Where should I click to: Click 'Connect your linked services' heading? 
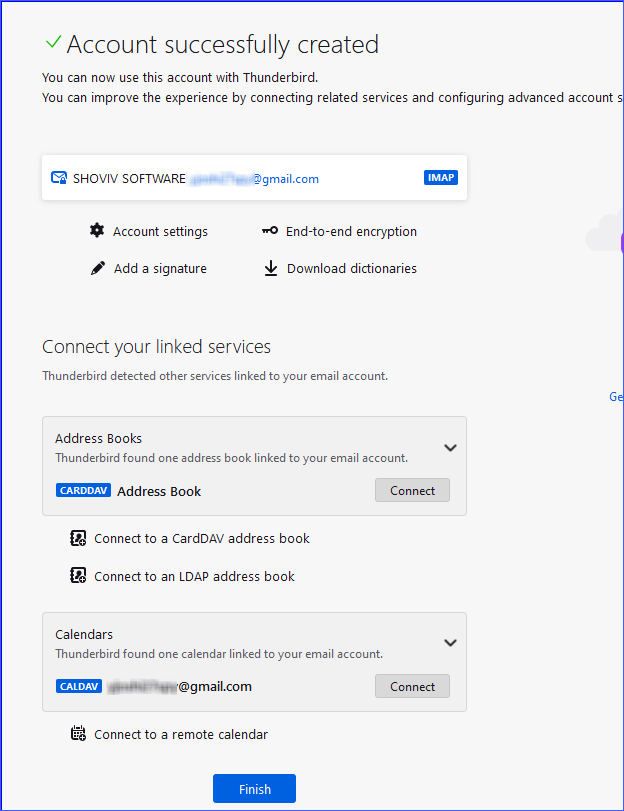click(x=156, y=347)
